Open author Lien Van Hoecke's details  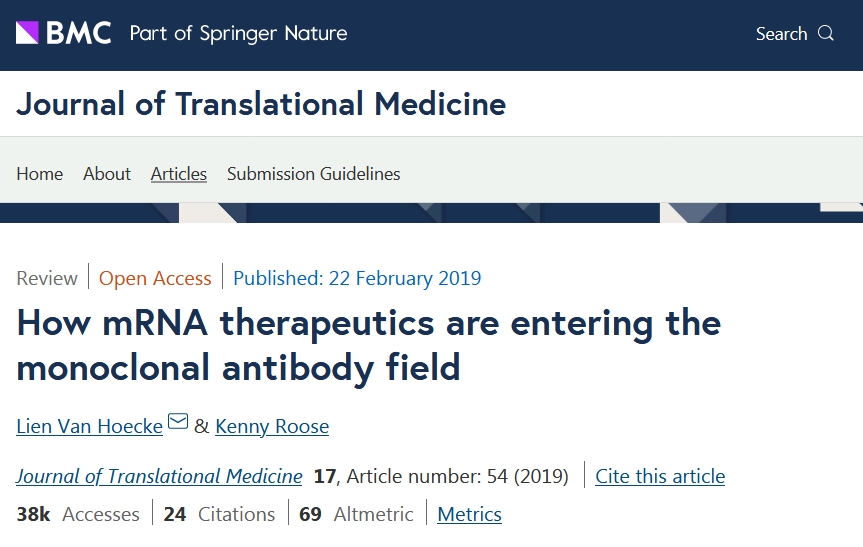(x=90, y=426)
